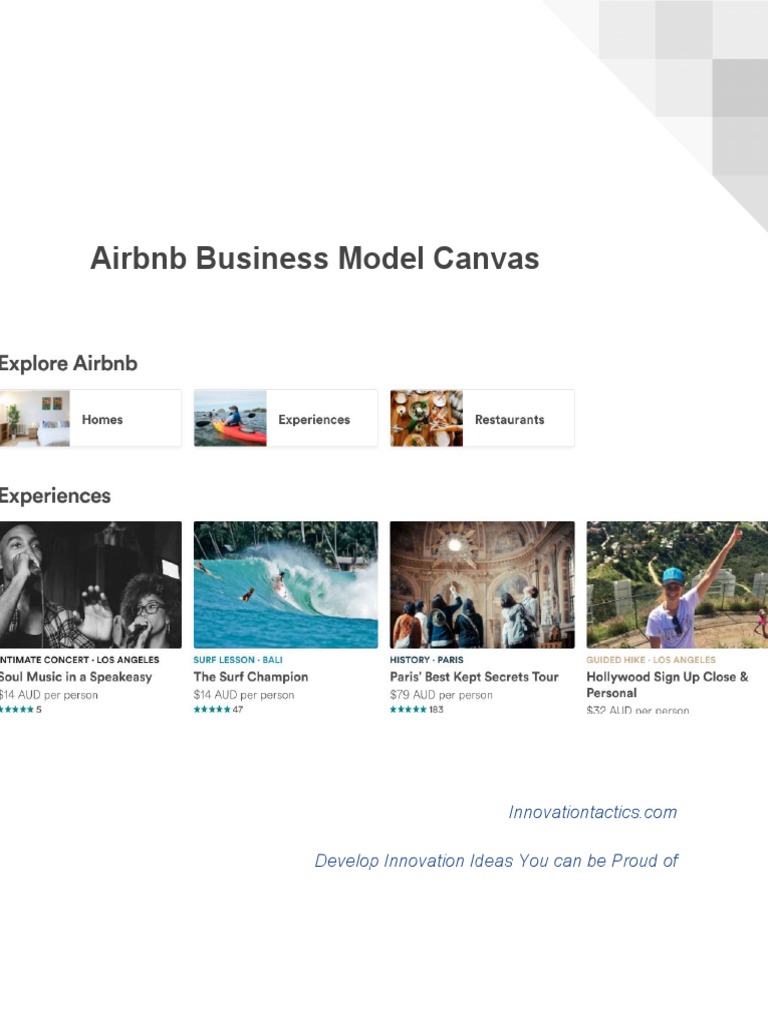Open the Paris history tour photo
This screenshot has height=1024, width=768.
(x=482, y=584)
